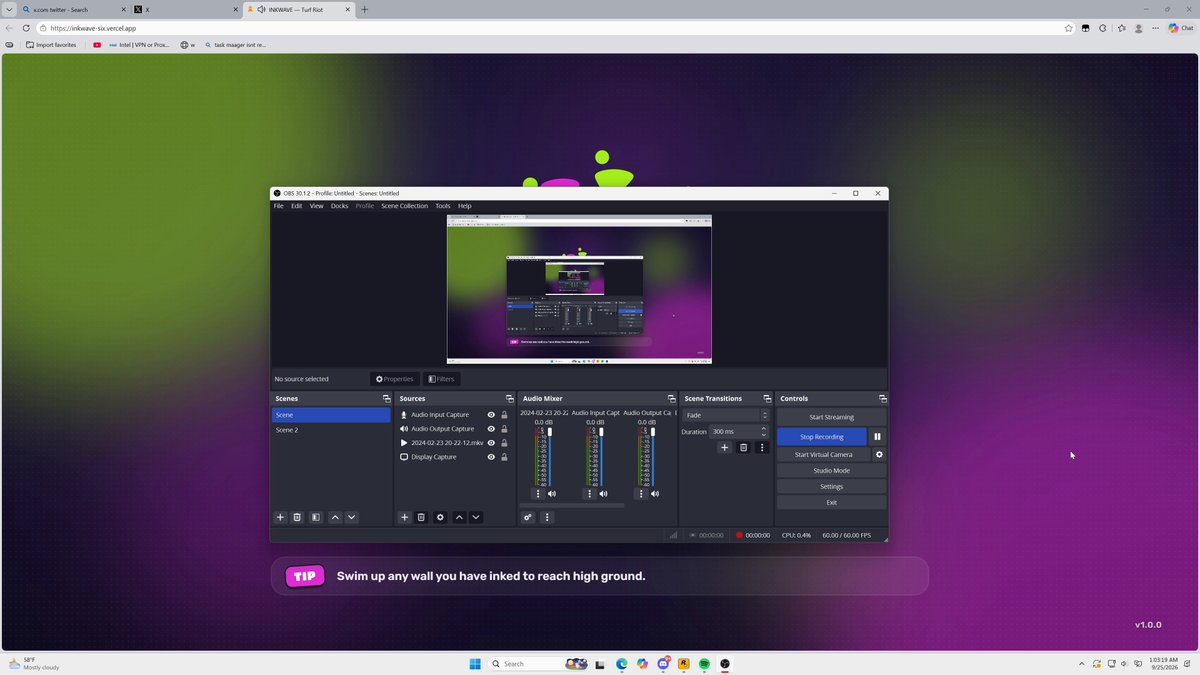
Task: Open options menu for 2024-02-23 audio channel
Action: 538,493
